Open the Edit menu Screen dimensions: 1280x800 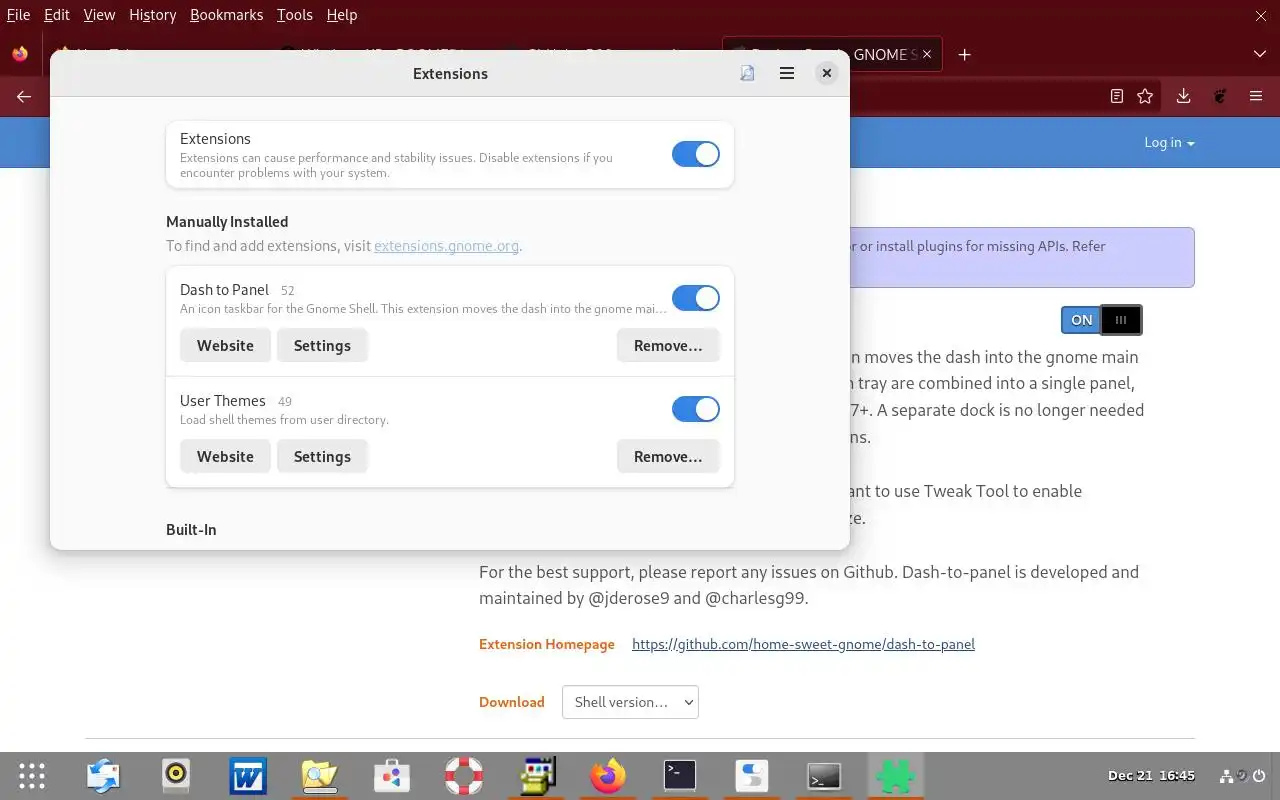point(57,15)
